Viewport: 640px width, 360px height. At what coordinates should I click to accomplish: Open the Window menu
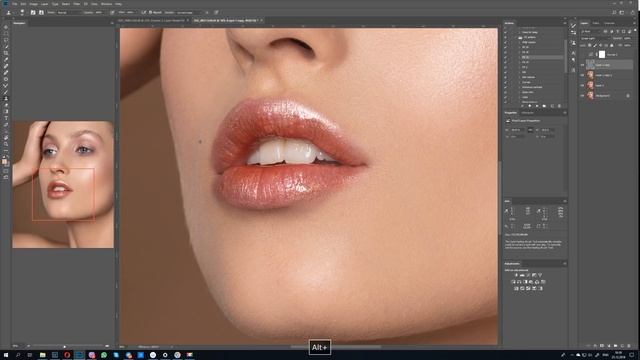click(106, 4)
